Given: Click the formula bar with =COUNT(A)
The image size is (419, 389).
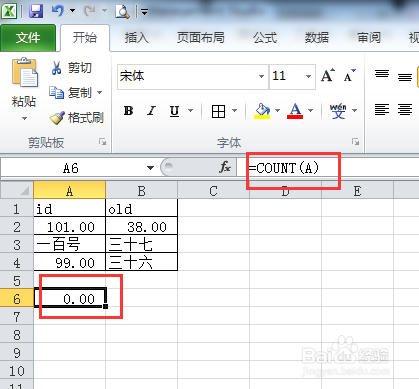Looking at the screenshot, I should [x=327, y=168].
